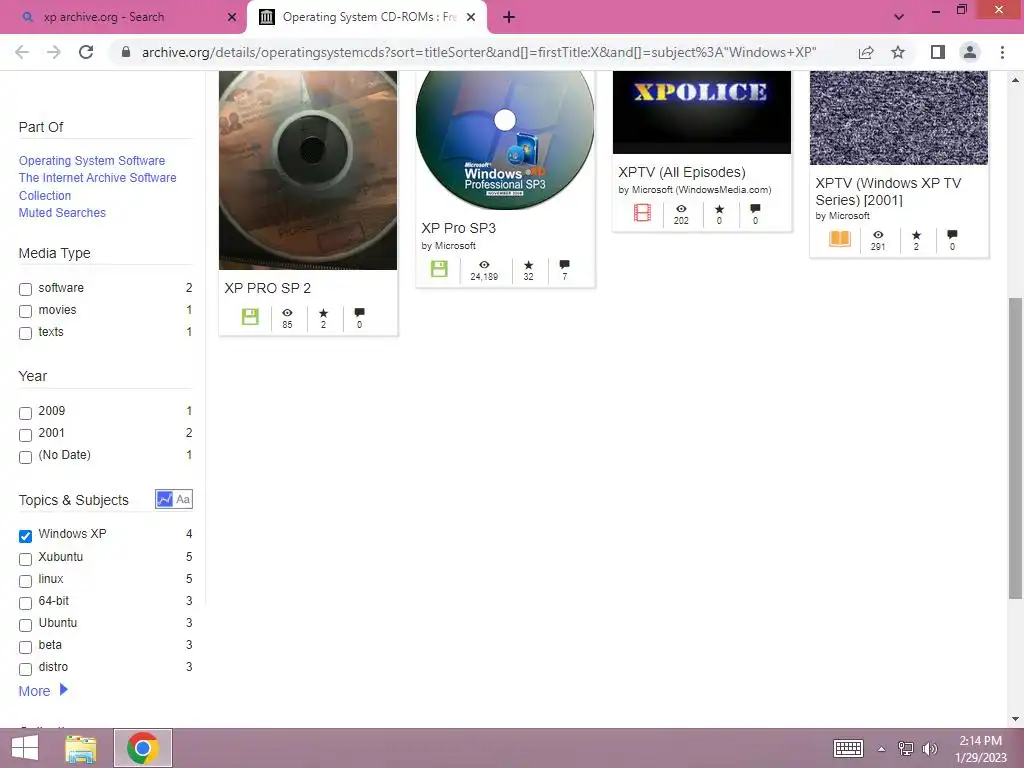Check the texts media type filter
Viewport: 1024px width, 768px height.
click(25, 333)
